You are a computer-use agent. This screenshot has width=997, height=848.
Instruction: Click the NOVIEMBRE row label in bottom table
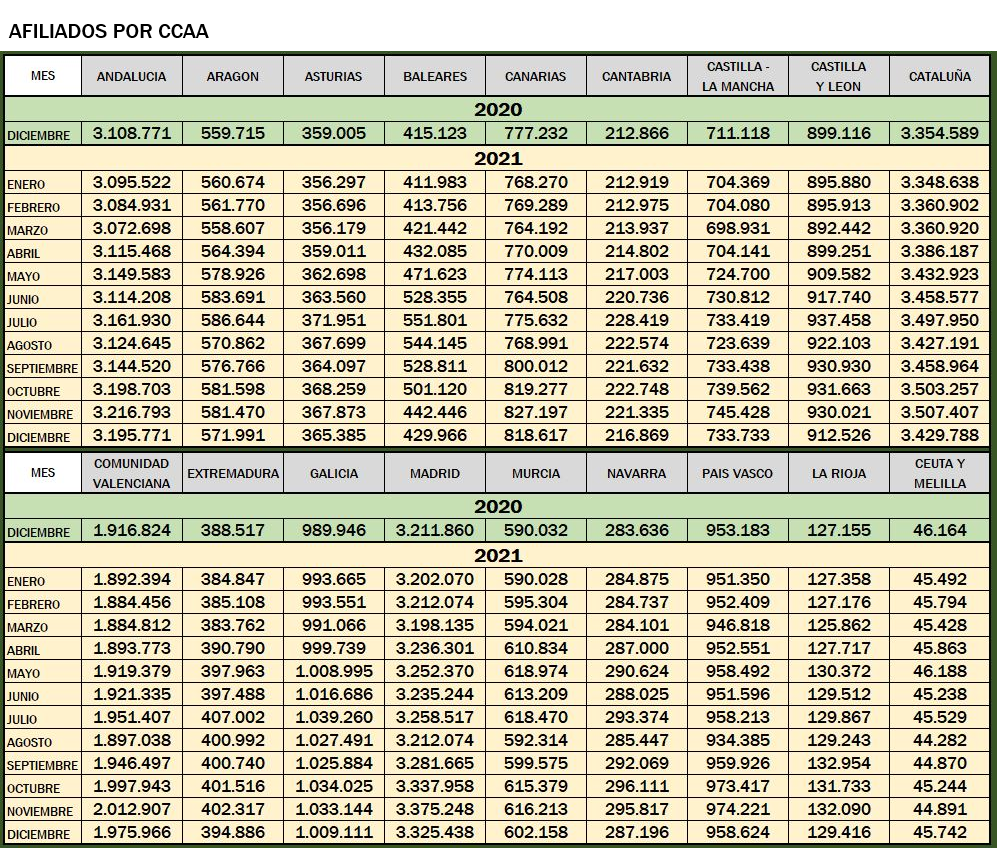[x=39, y=812]
